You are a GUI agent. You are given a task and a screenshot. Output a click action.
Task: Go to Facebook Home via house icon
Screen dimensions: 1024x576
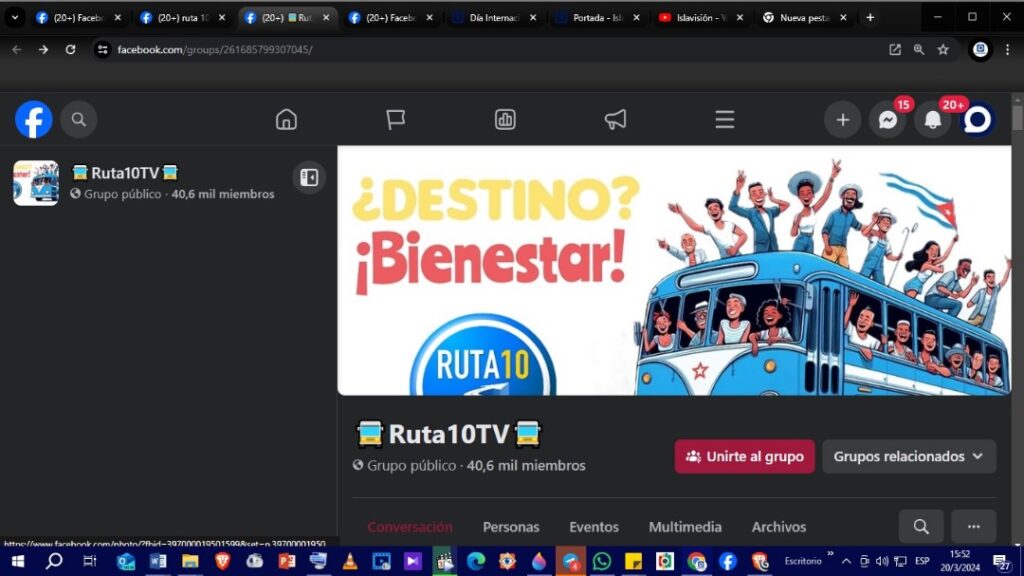(286, 120)
